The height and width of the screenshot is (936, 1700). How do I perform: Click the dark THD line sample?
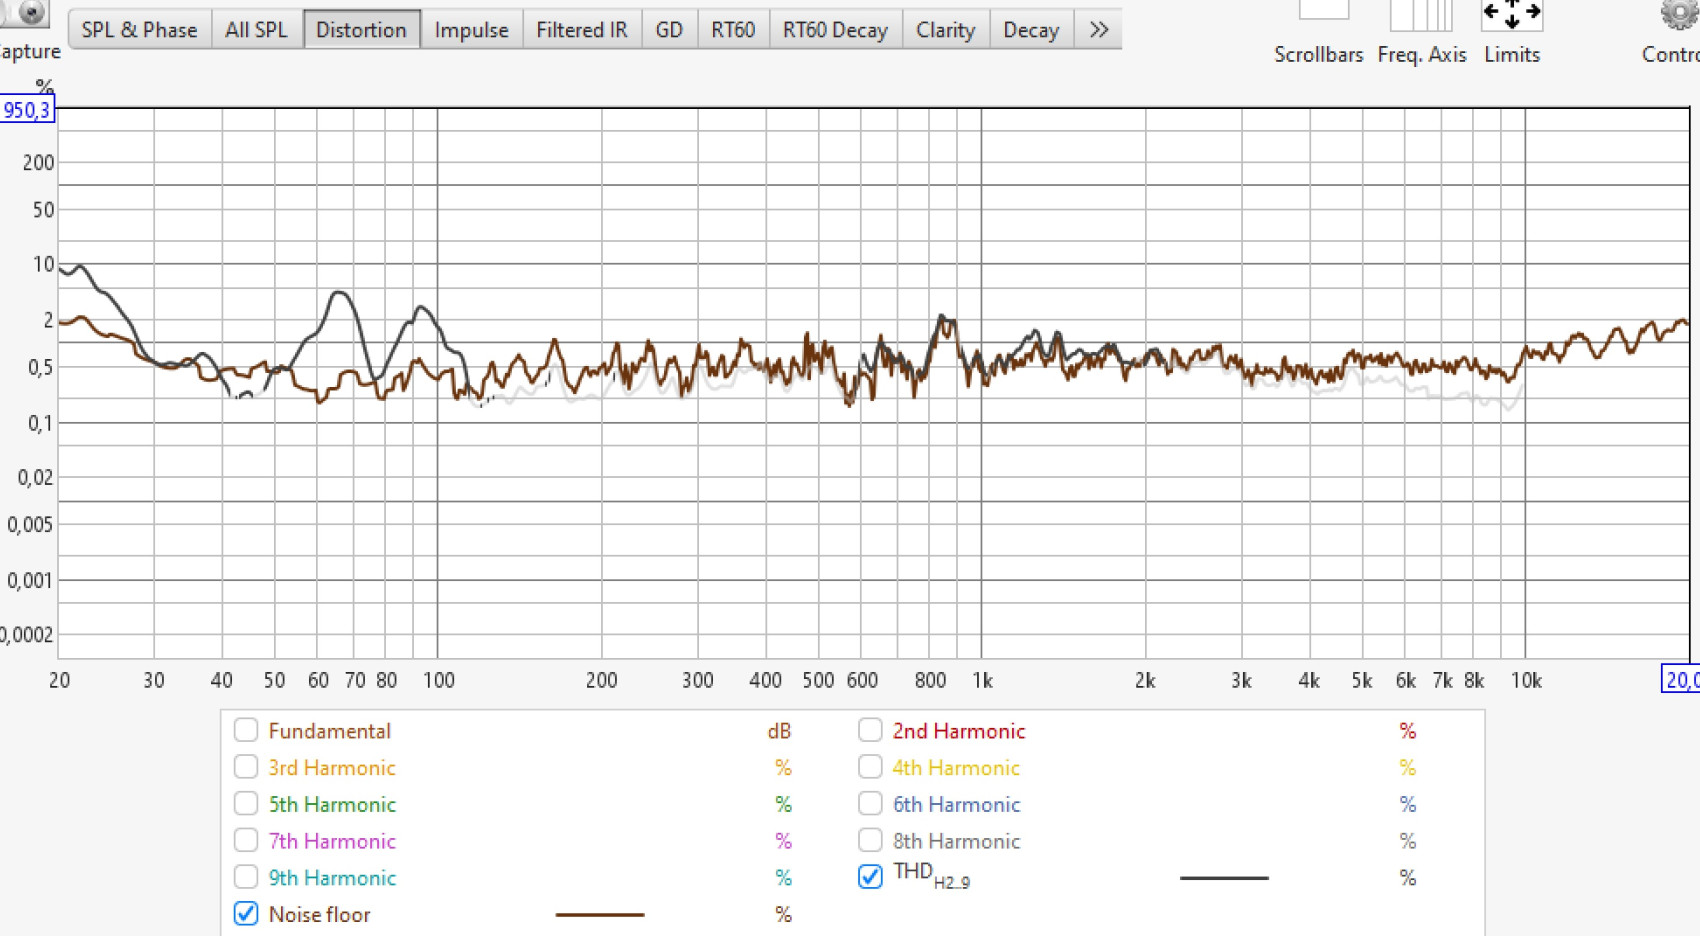[1223, 878]
